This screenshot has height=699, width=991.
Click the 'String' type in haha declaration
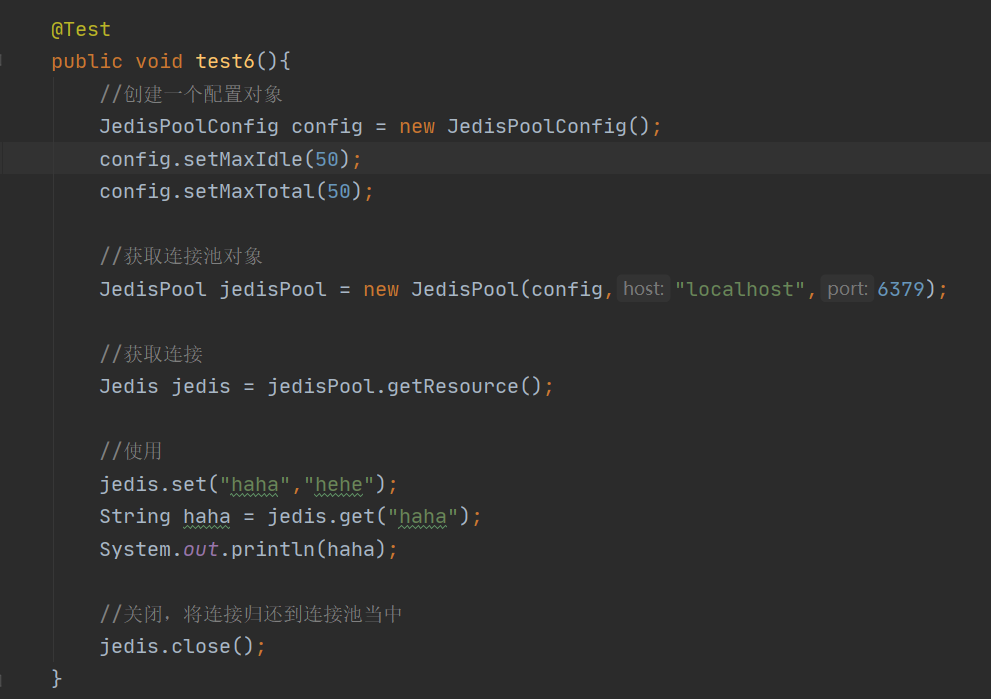(135, 517)
